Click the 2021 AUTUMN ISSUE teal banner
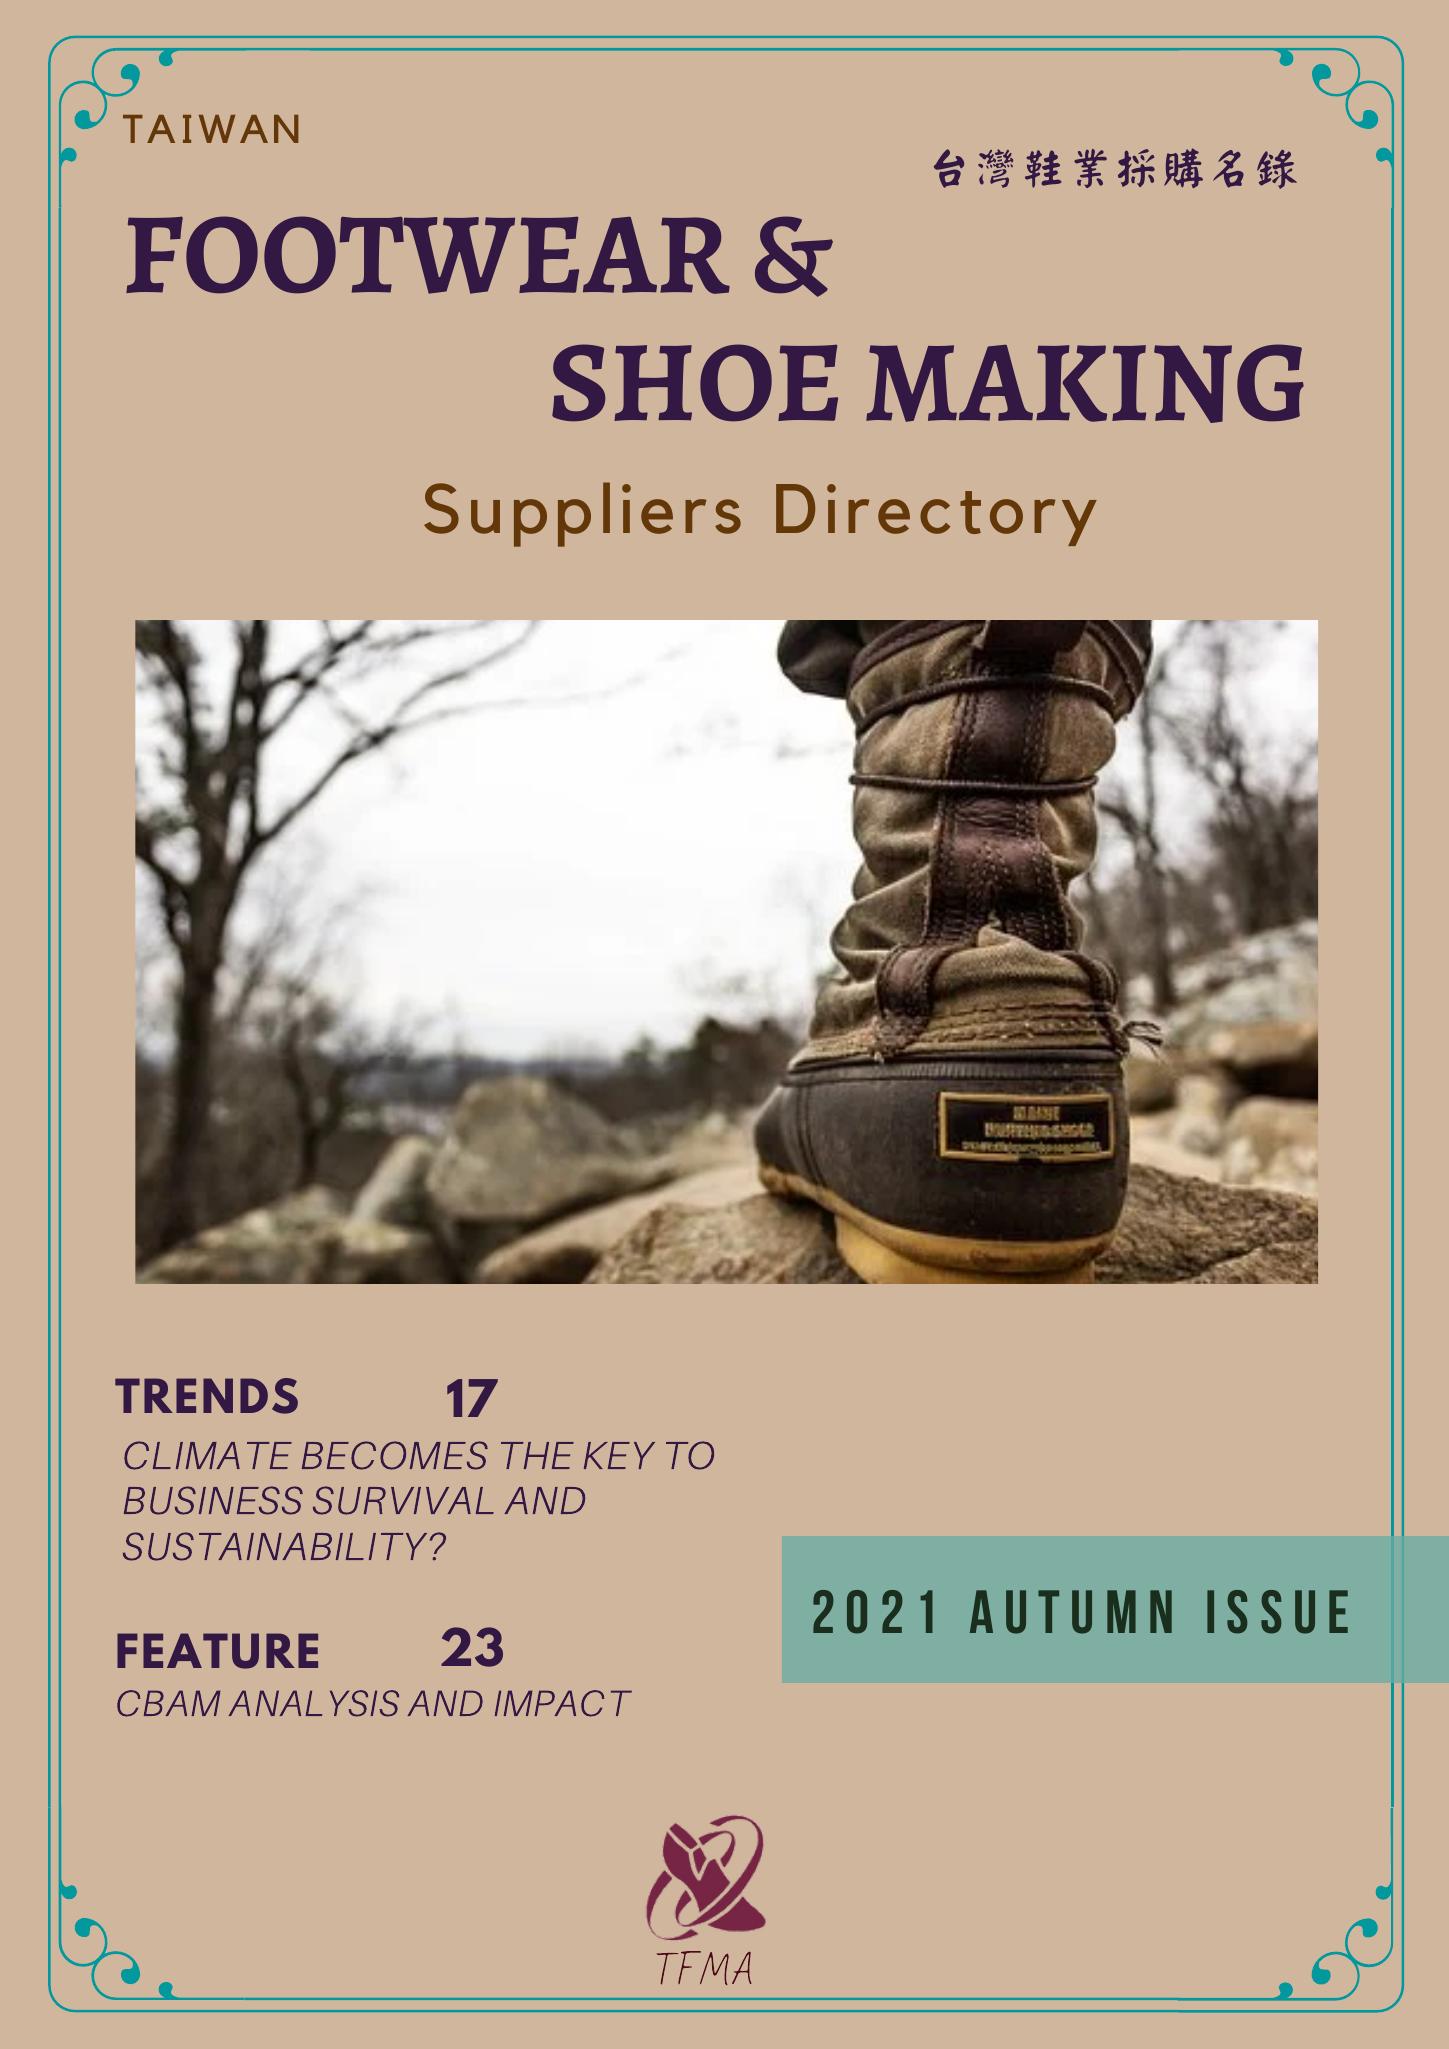This screenshot has height=2049, width=1449. tap(1115, 1609)
